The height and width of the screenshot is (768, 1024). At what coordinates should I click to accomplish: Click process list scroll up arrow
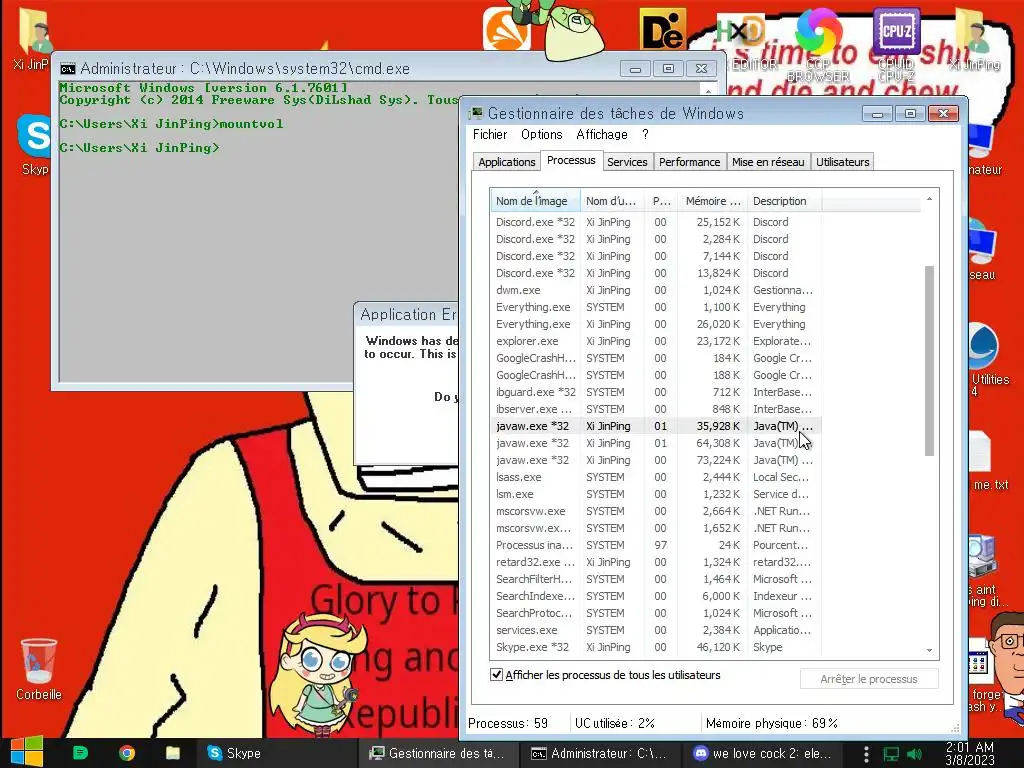coord(929,199)
